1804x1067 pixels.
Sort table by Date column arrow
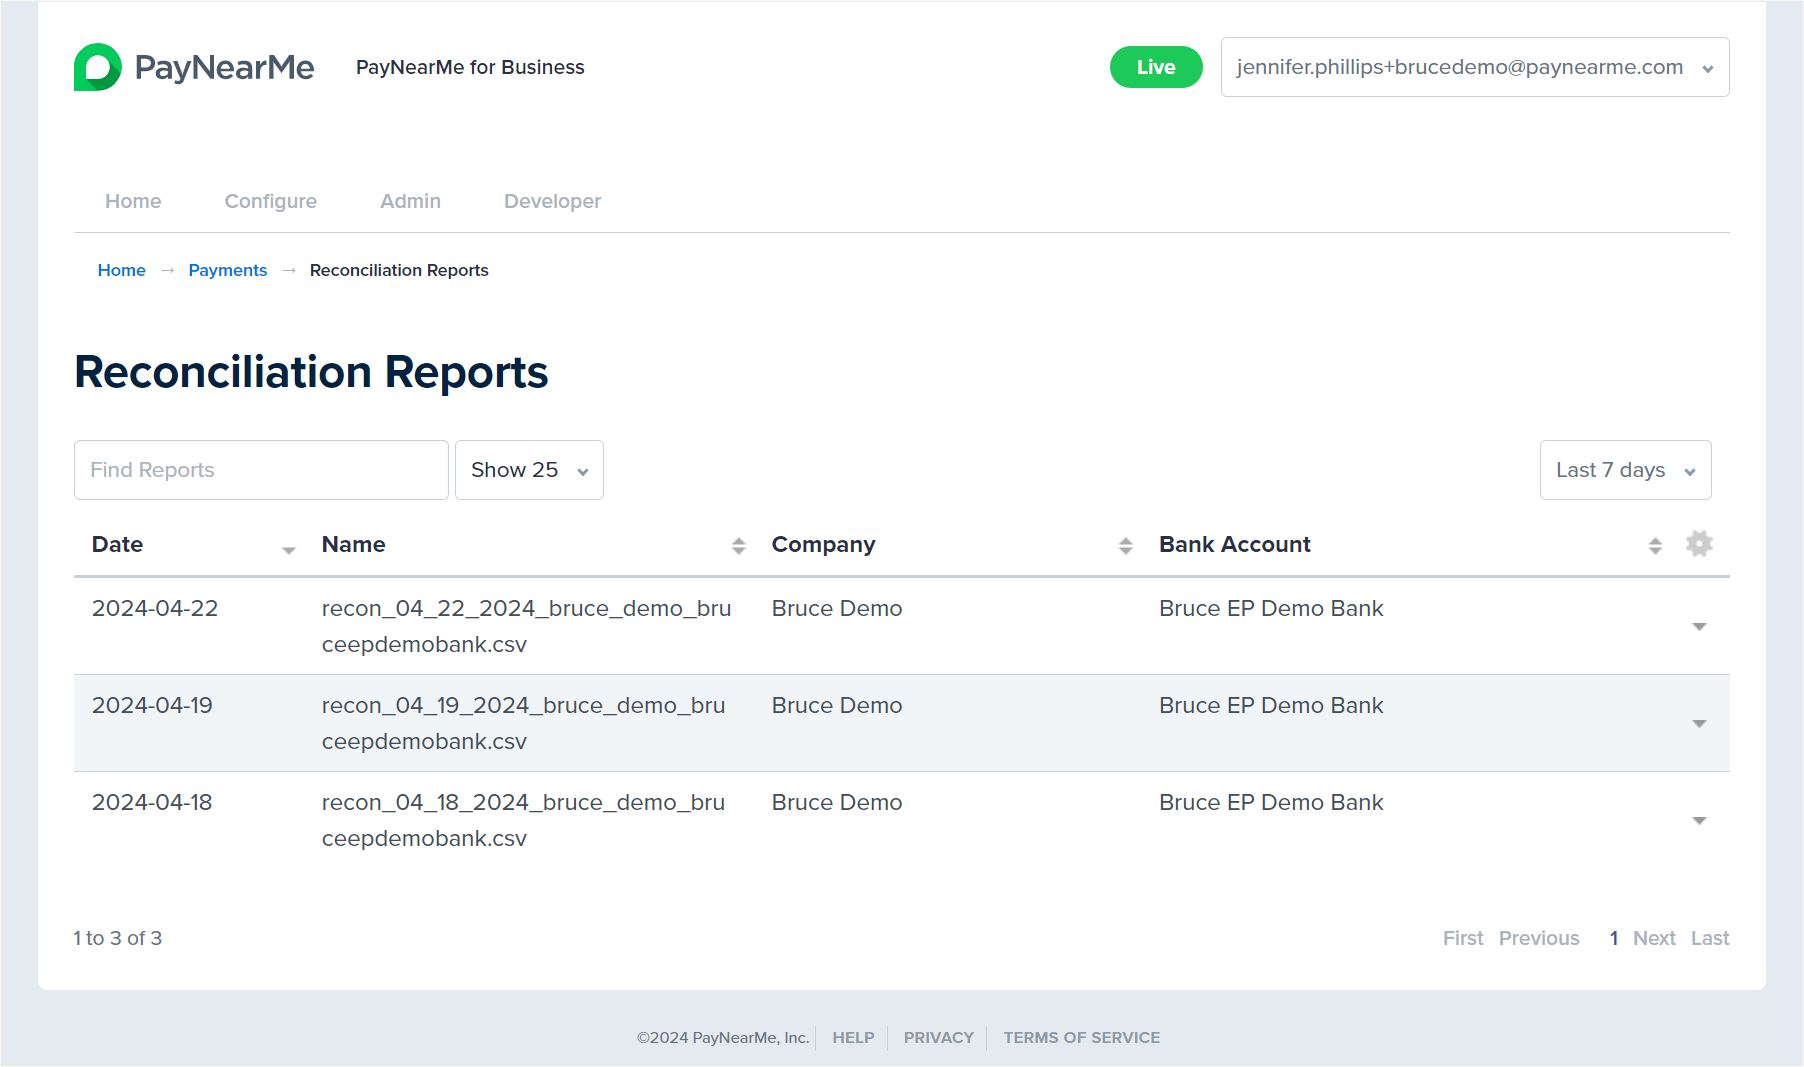[x=289, y=550]
